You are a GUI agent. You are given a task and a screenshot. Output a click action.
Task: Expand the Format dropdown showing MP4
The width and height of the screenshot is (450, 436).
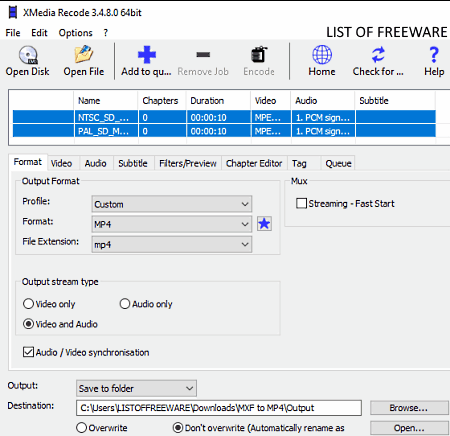coord(172,224)
